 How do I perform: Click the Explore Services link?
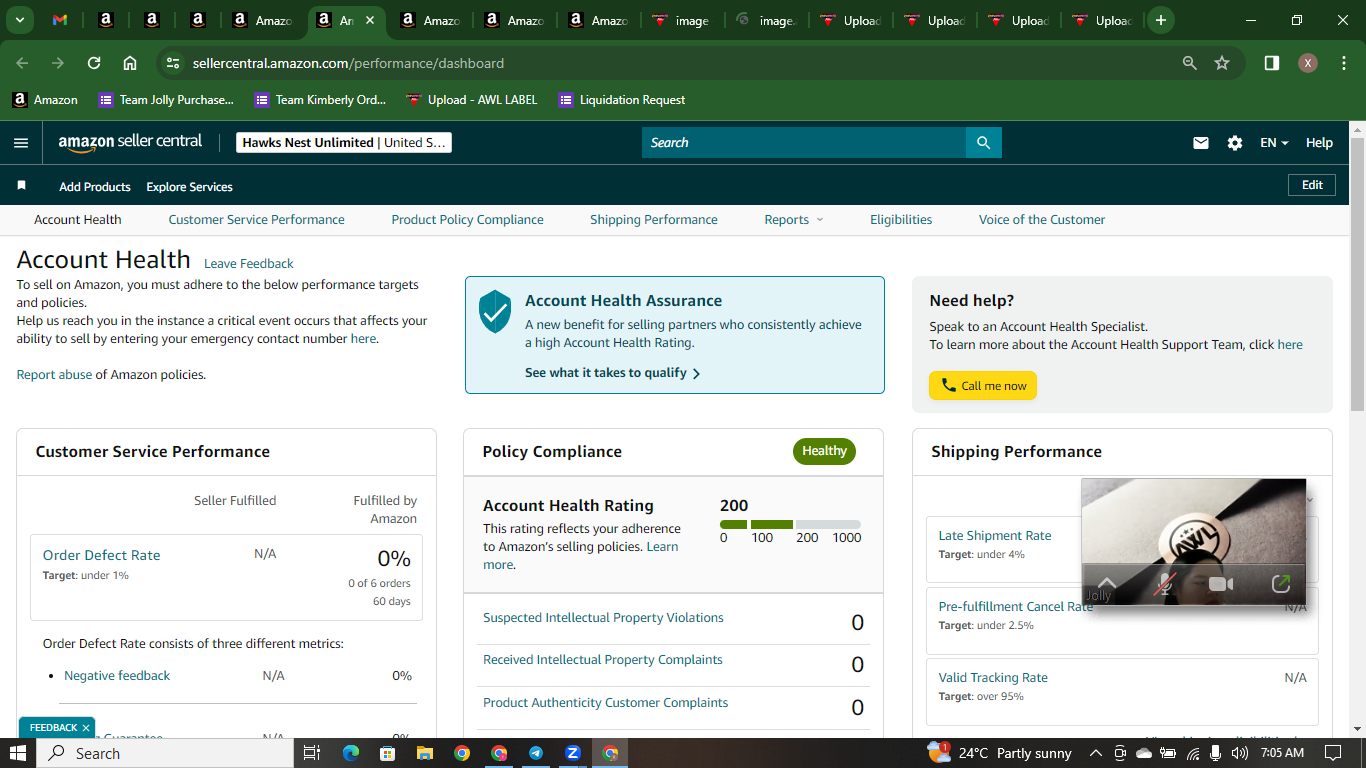(x=189, y=187)
